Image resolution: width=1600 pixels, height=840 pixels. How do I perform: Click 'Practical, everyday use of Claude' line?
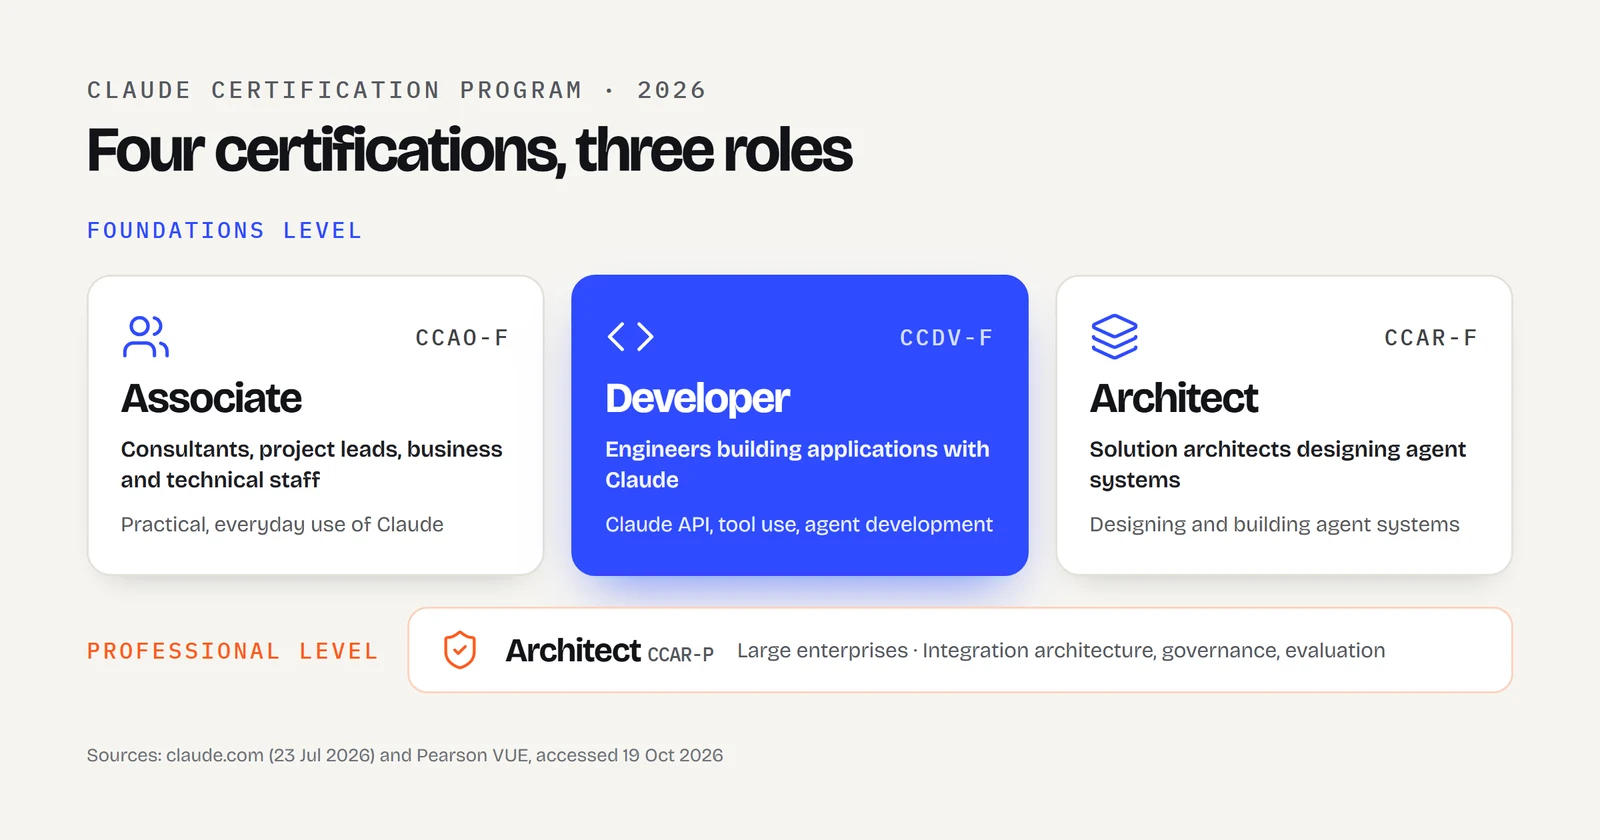(282, 524)
